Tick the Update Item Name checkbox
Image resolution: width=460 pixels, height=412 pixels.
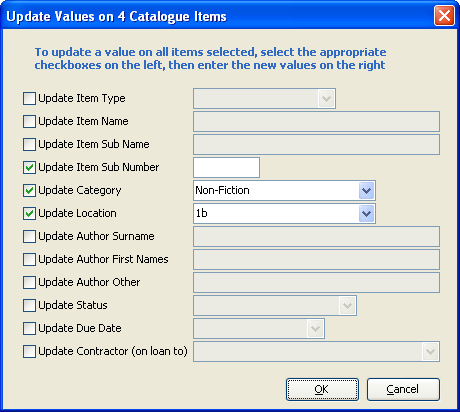tap(29, 121)
